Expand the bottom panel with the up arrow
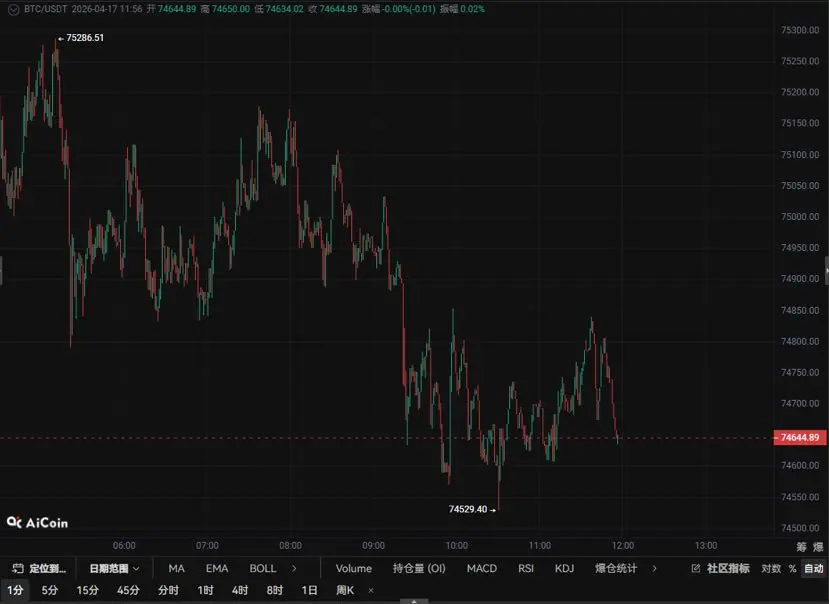This screenshot has height=604, width=829. (414, 601)
